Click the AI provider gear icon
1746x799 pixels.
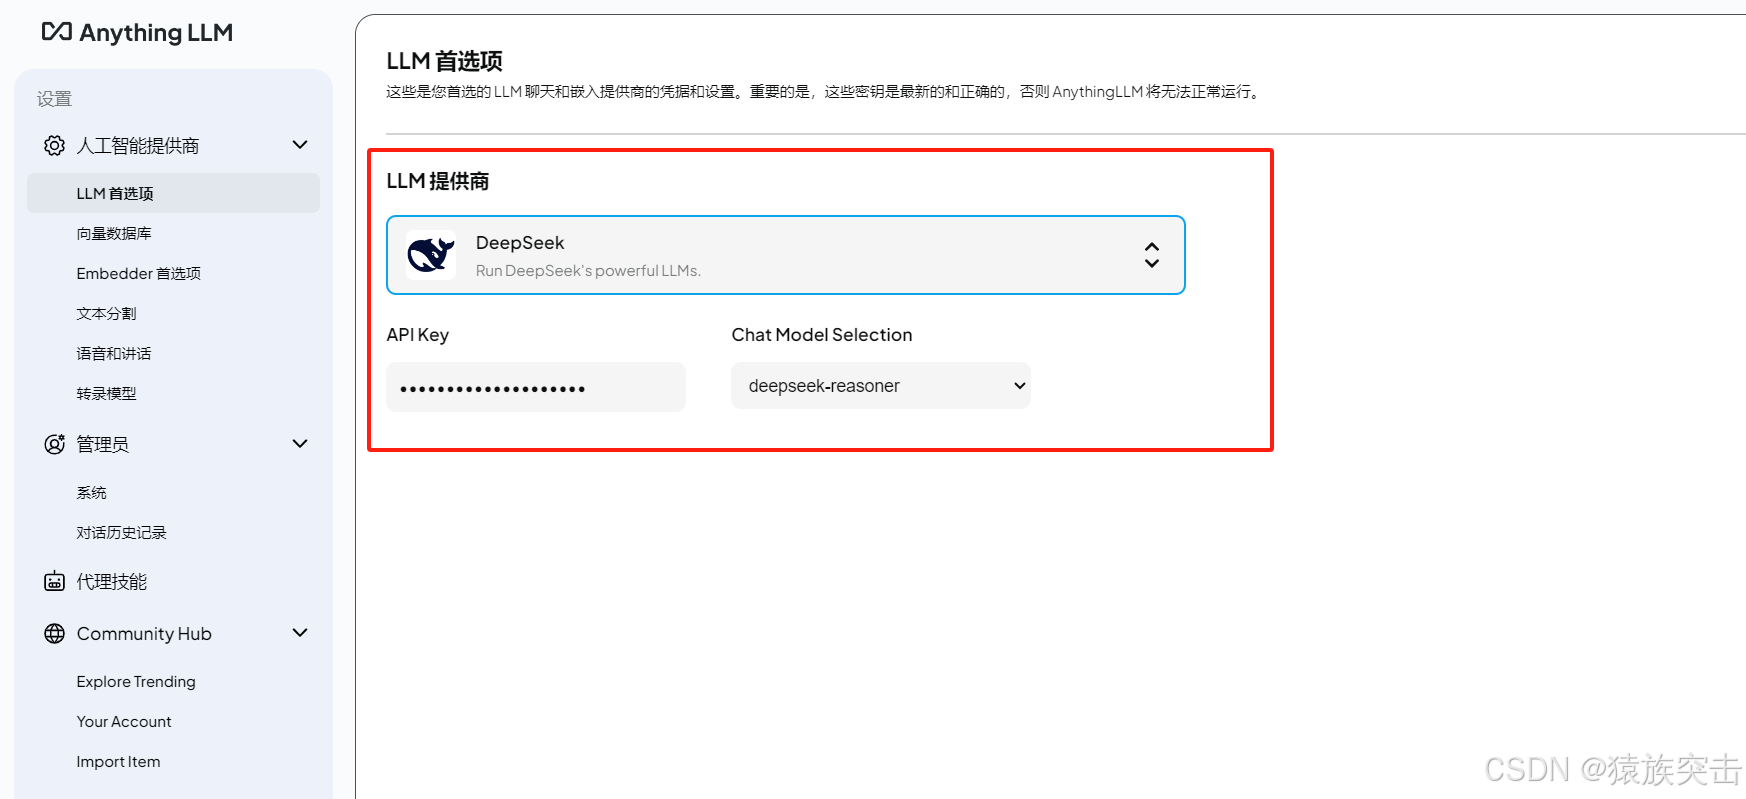pyautogui.click(x=54, y=145)
